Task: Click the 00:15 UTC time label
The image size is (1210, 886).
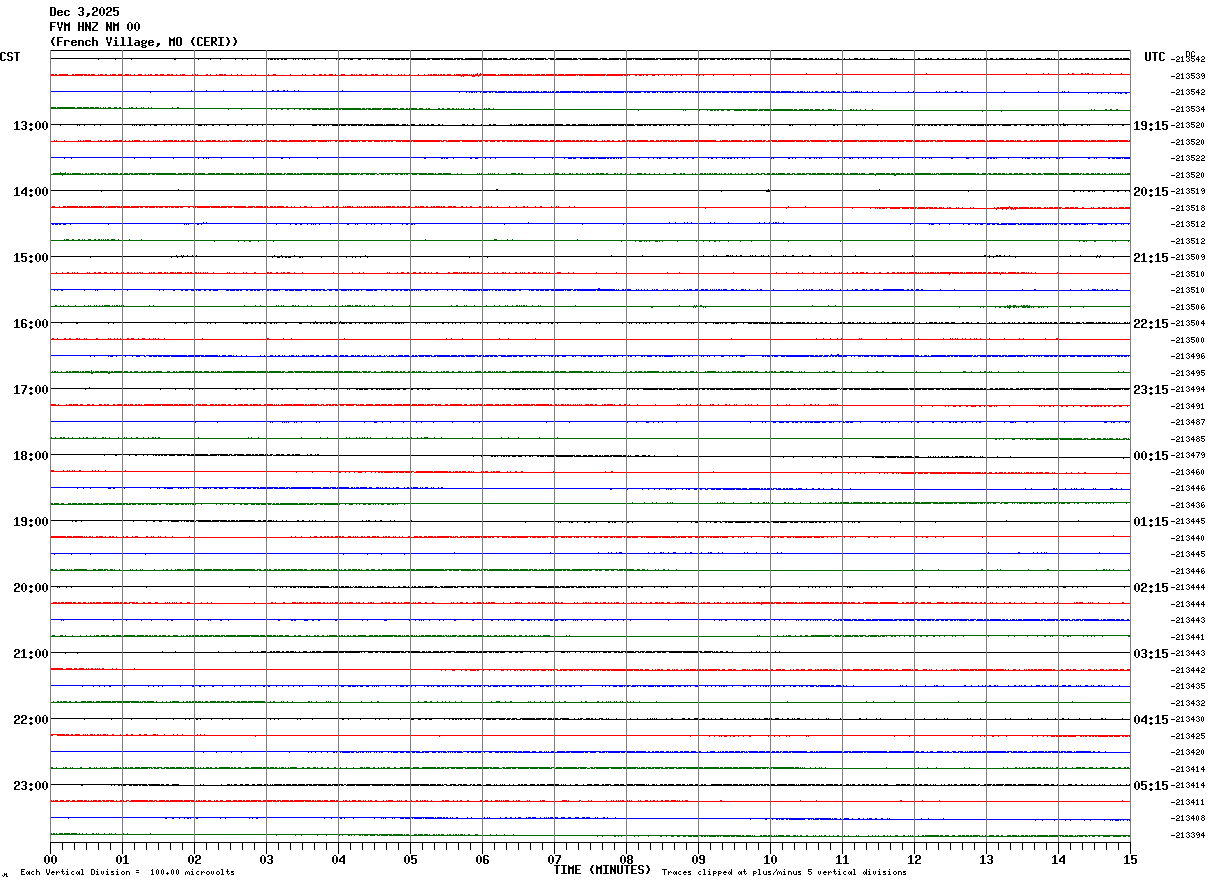Action: pos(1151,456)
